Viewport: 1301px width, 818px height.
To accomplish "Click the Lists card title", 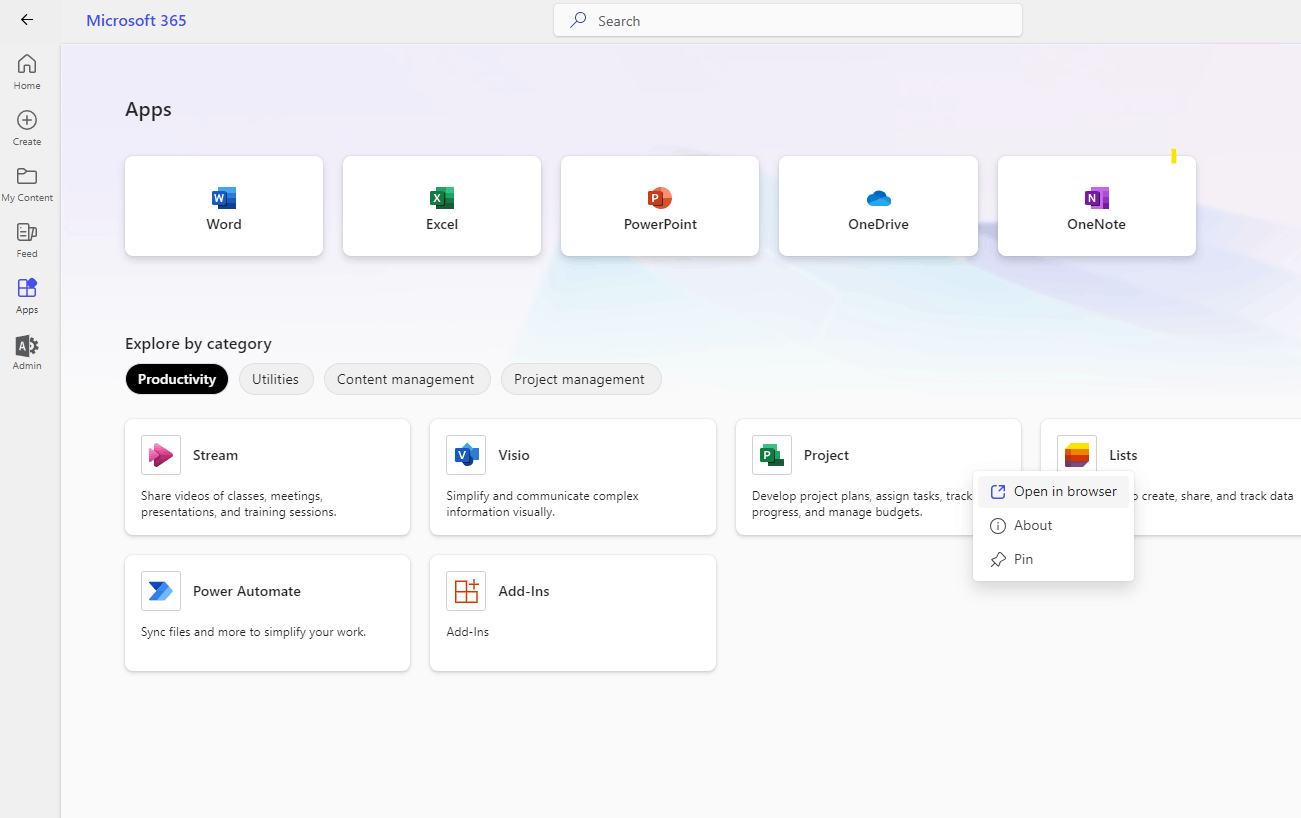I will pyautogui.click(x=1123, y=455).
